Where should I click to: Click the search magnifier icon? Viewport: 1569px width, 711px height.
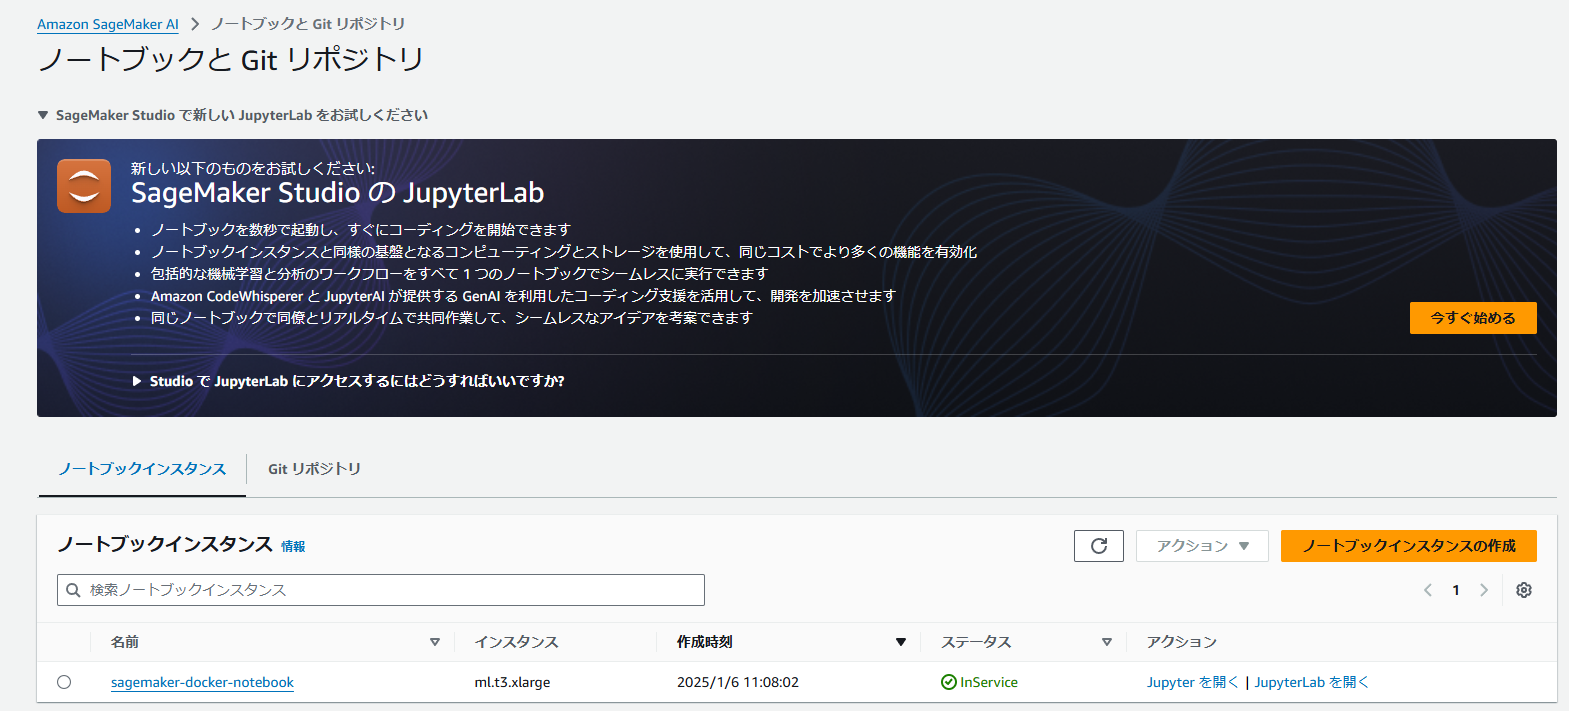pos(73,590)
